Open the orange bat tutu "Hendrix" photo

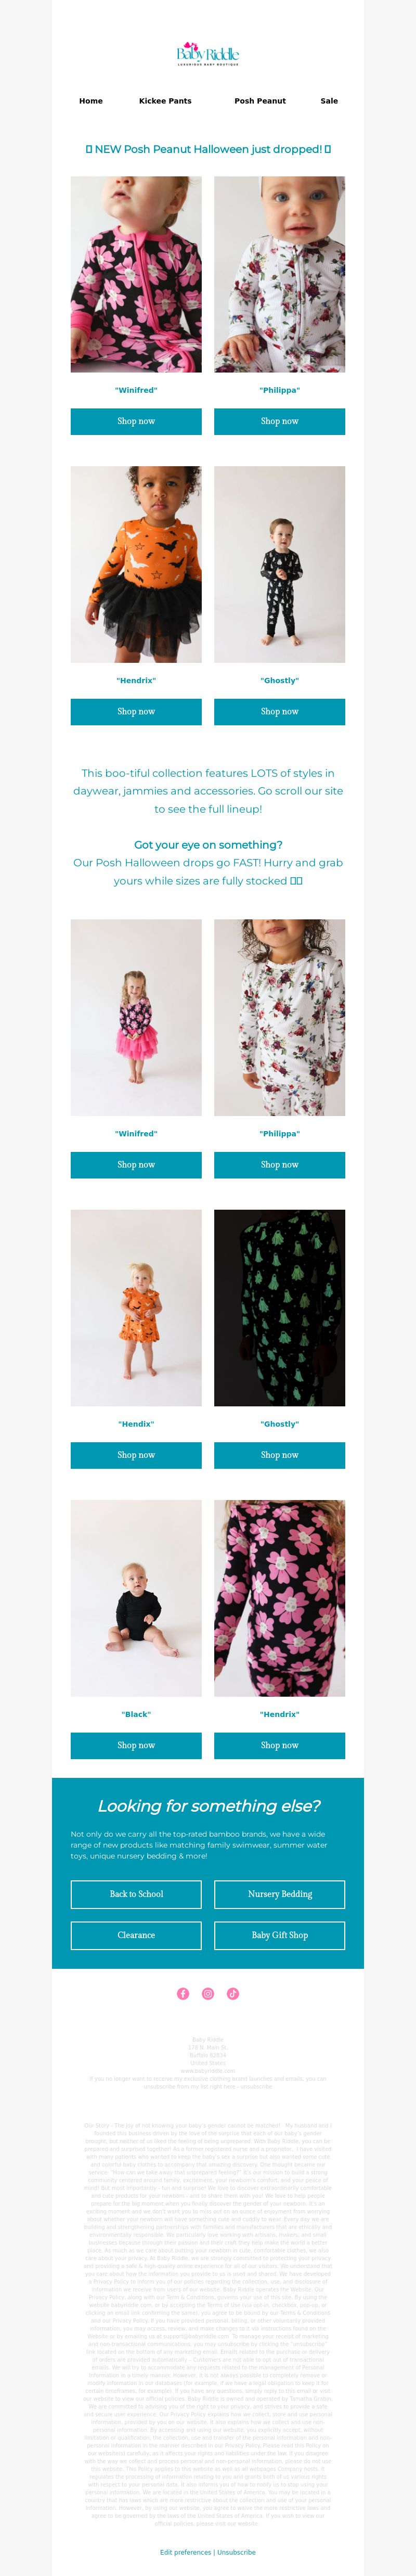(x=136, y=564)
